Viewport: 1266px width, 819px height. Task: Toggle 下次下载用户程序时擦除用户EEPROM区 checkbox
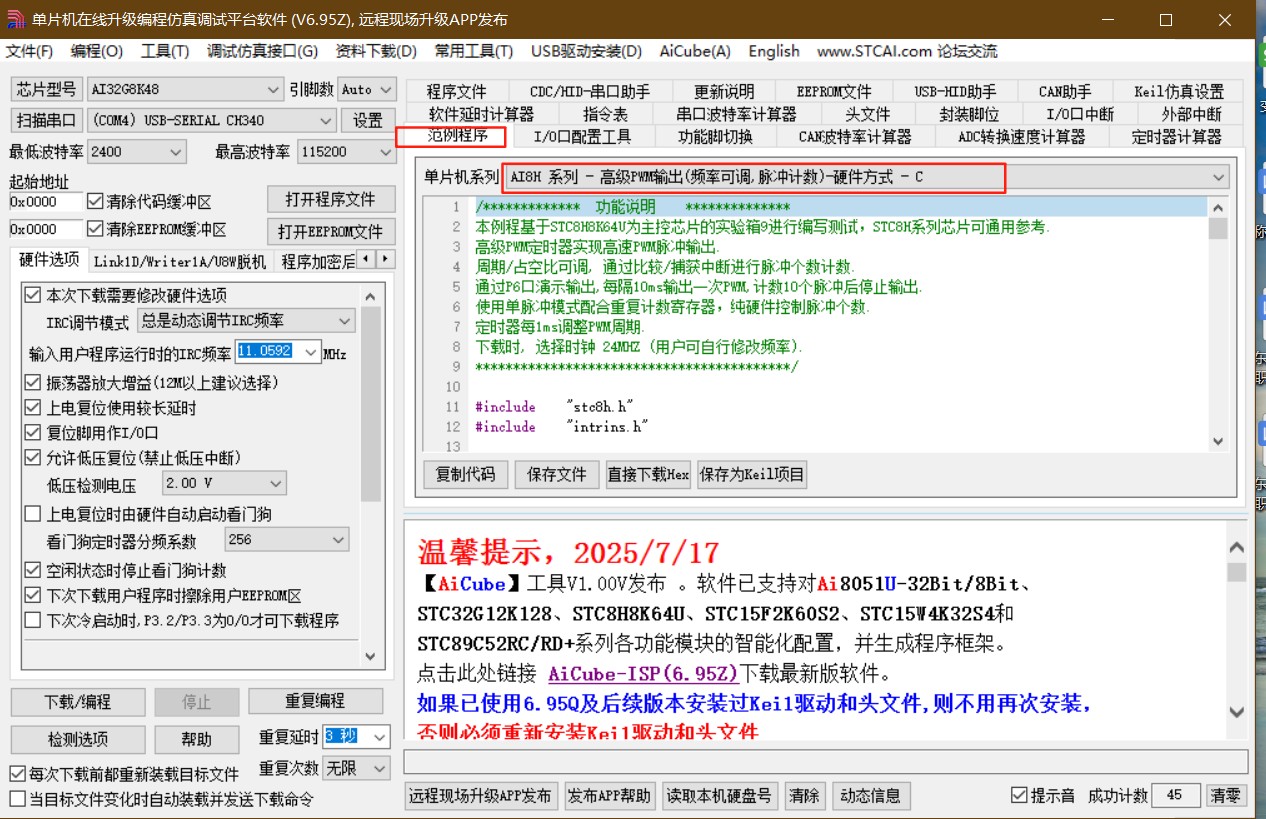click(32, 595)
